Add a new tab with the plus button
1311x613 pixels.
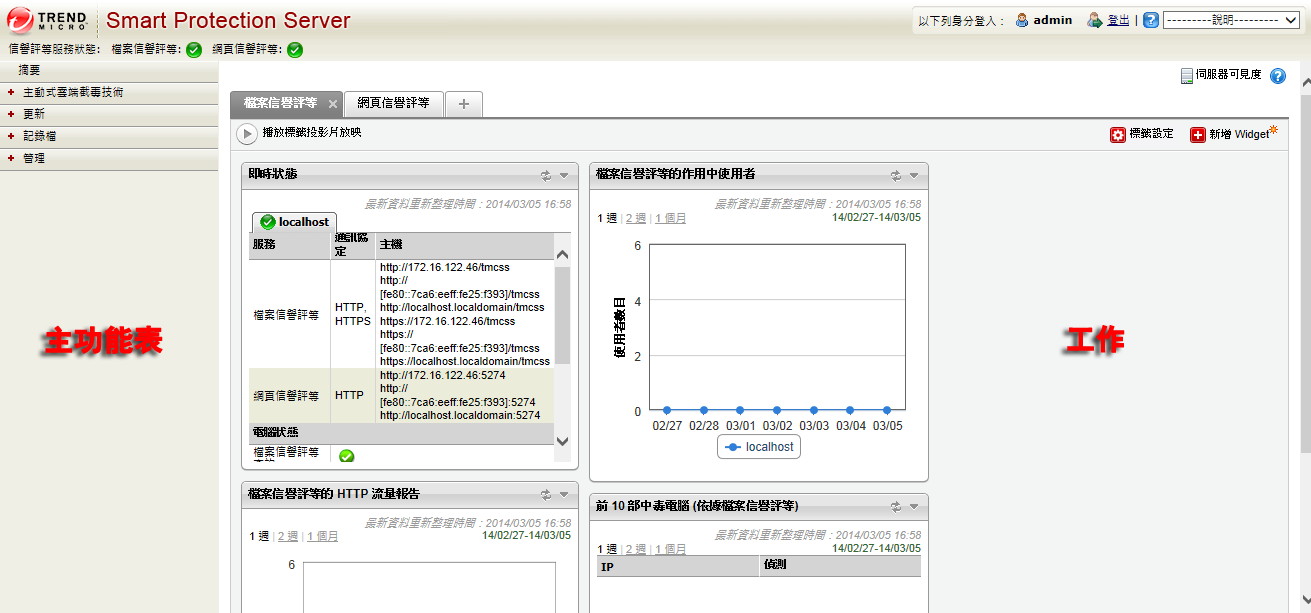tap(463, 104)
